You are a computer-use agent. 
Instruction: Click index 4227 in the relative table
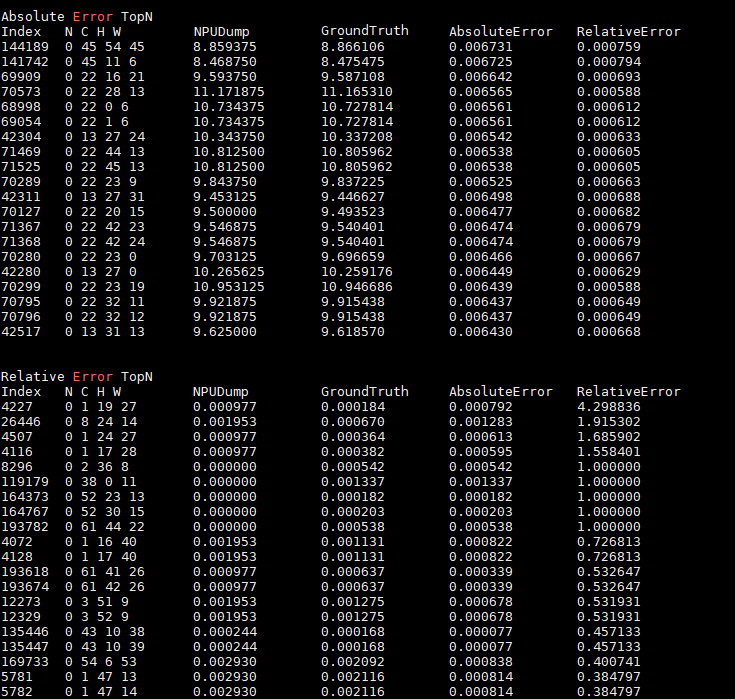coord(16,406)
